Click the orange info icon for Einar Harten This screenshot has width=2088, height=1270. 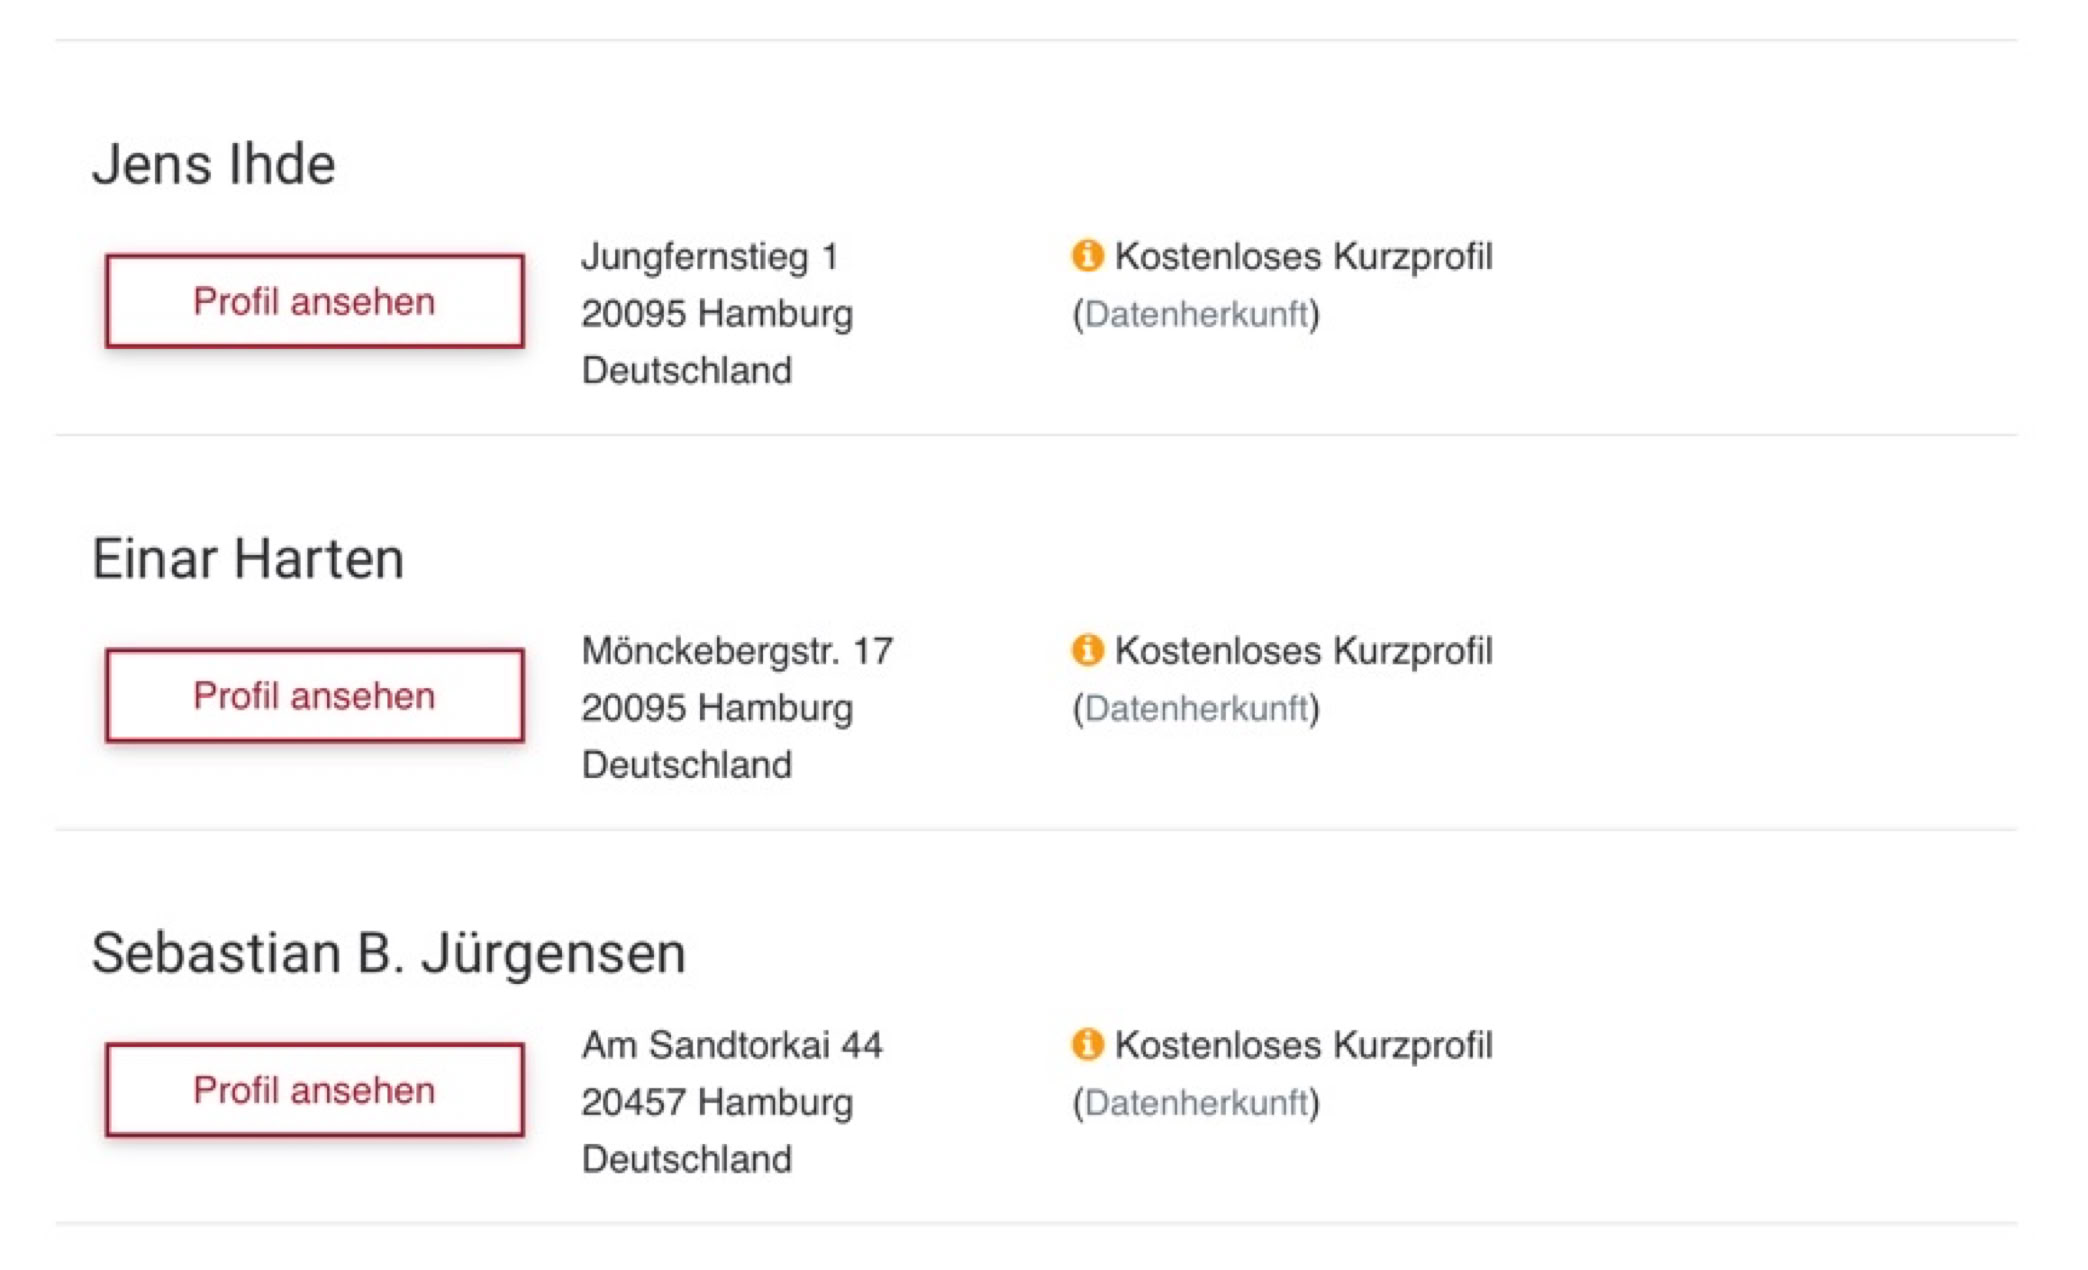point(1087,650)
